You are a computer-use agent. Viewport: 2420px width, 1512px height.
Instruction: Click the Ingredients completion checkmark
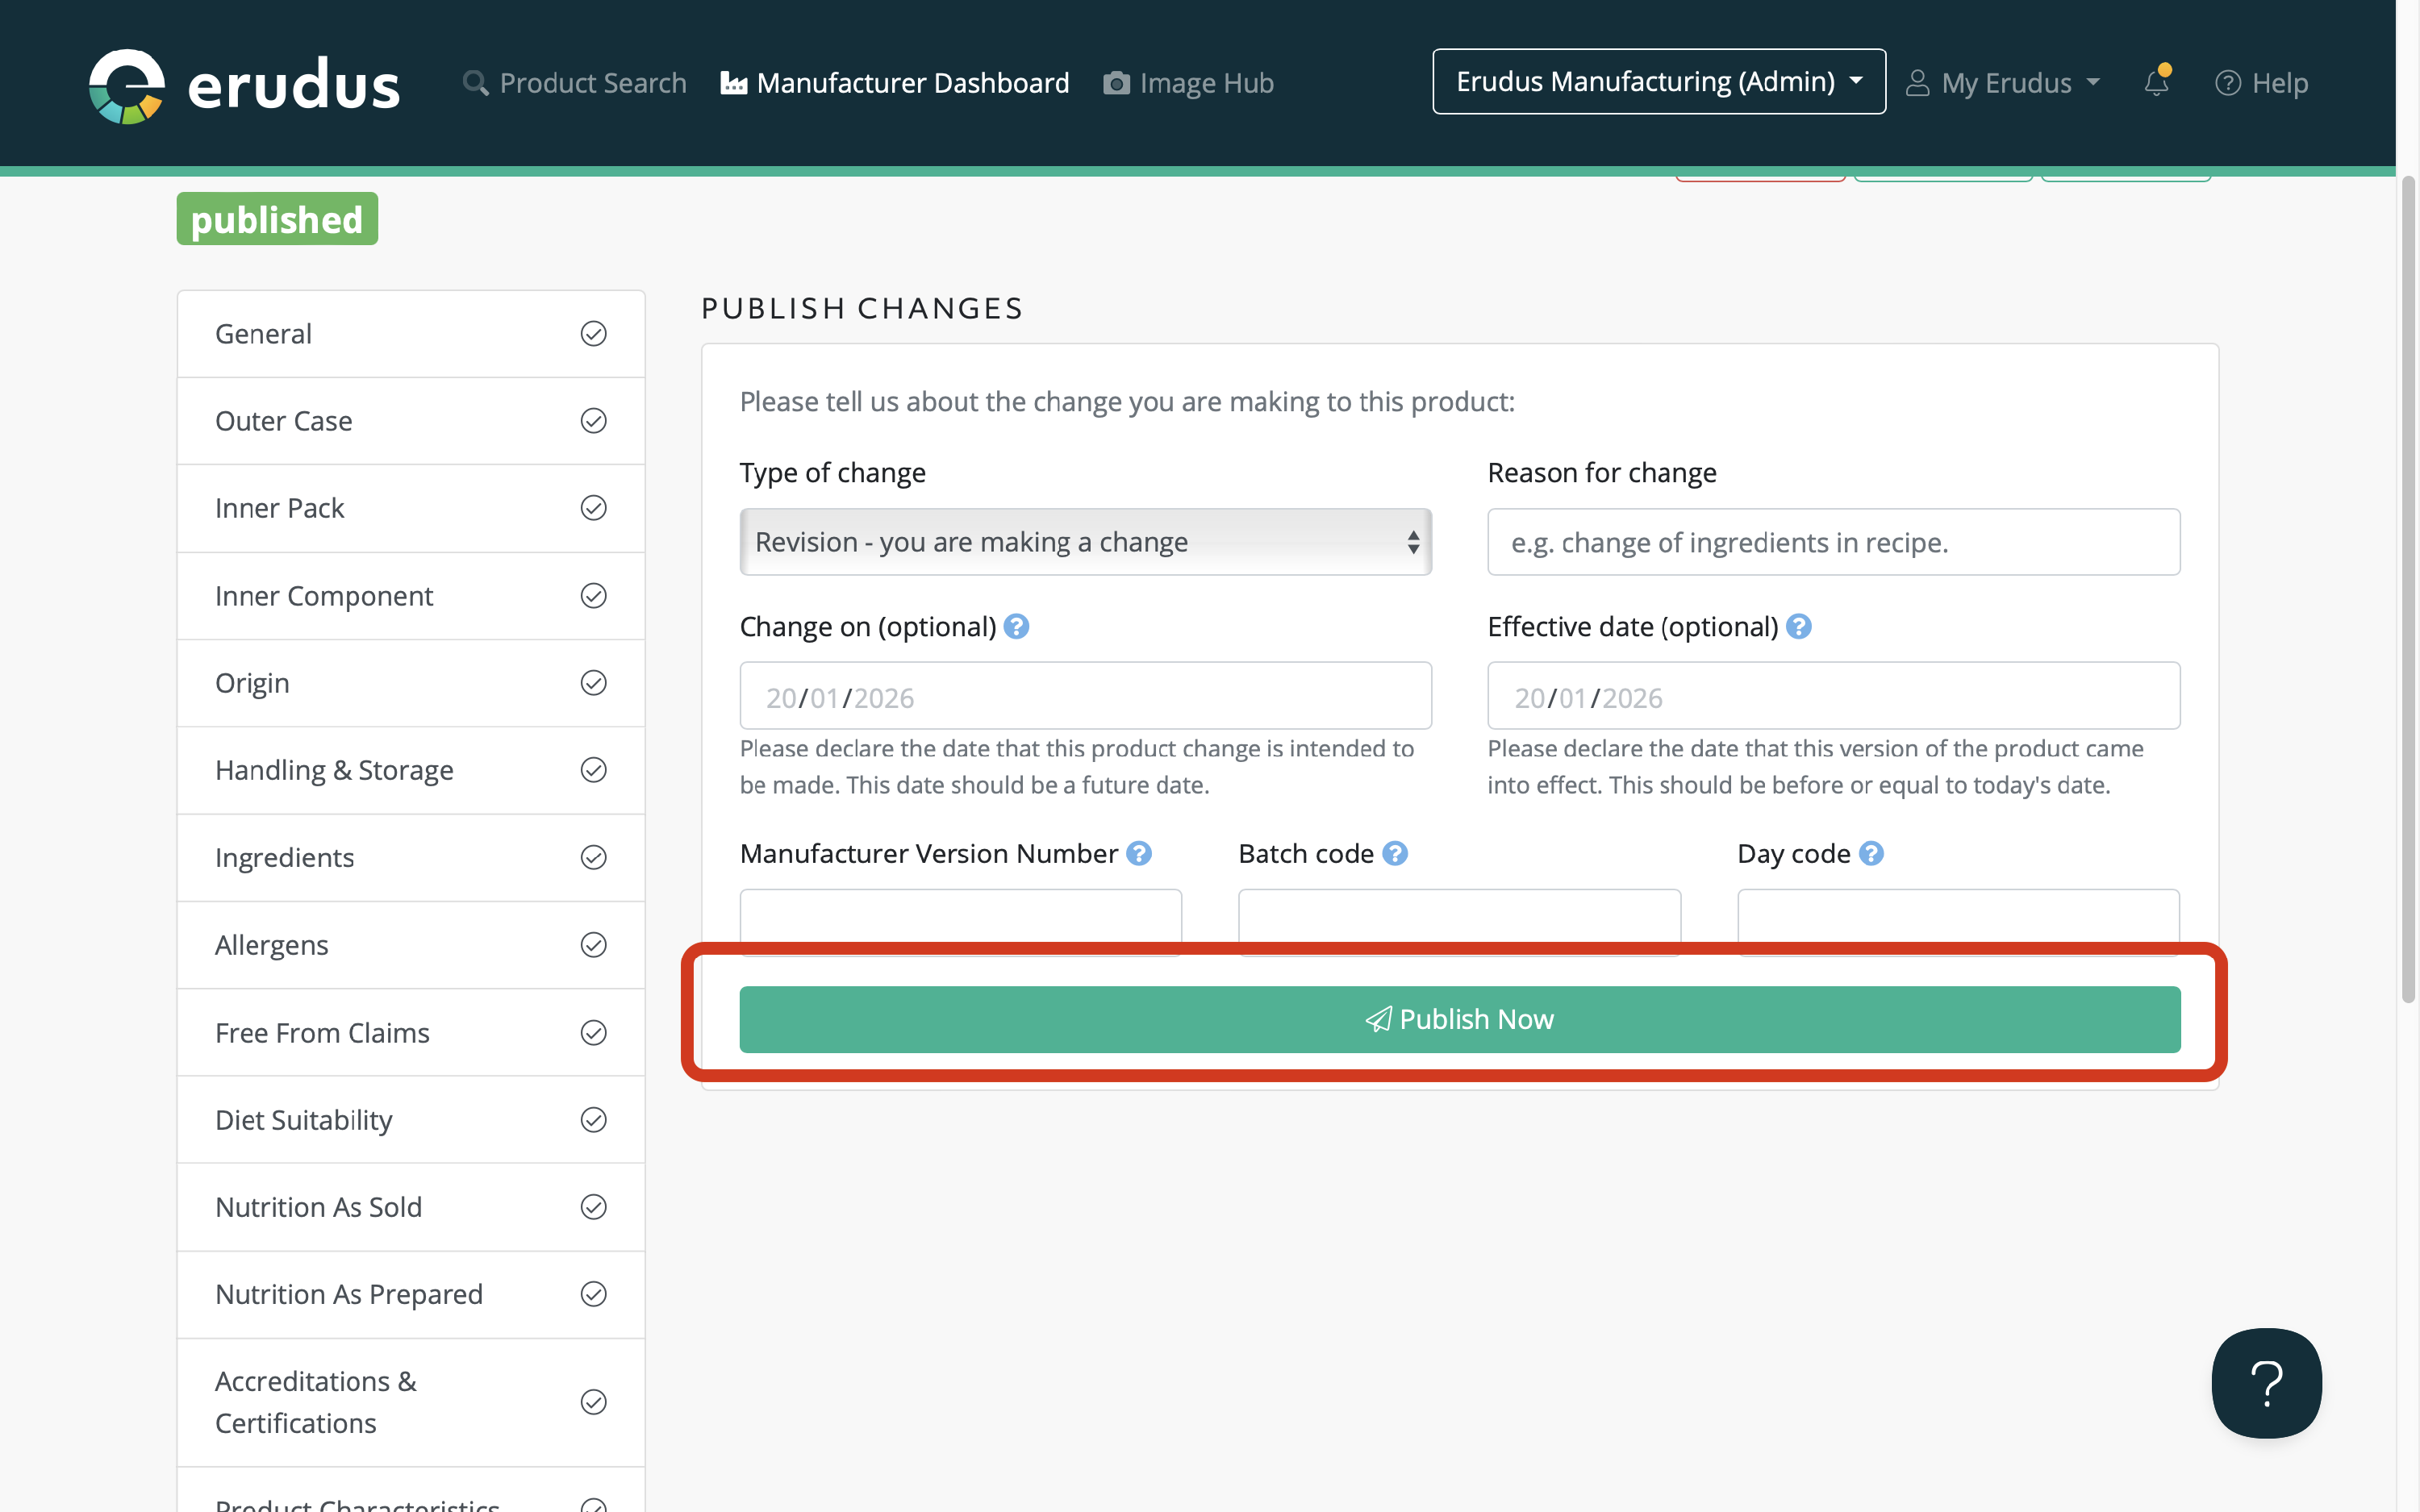click(x=593, y=858)
